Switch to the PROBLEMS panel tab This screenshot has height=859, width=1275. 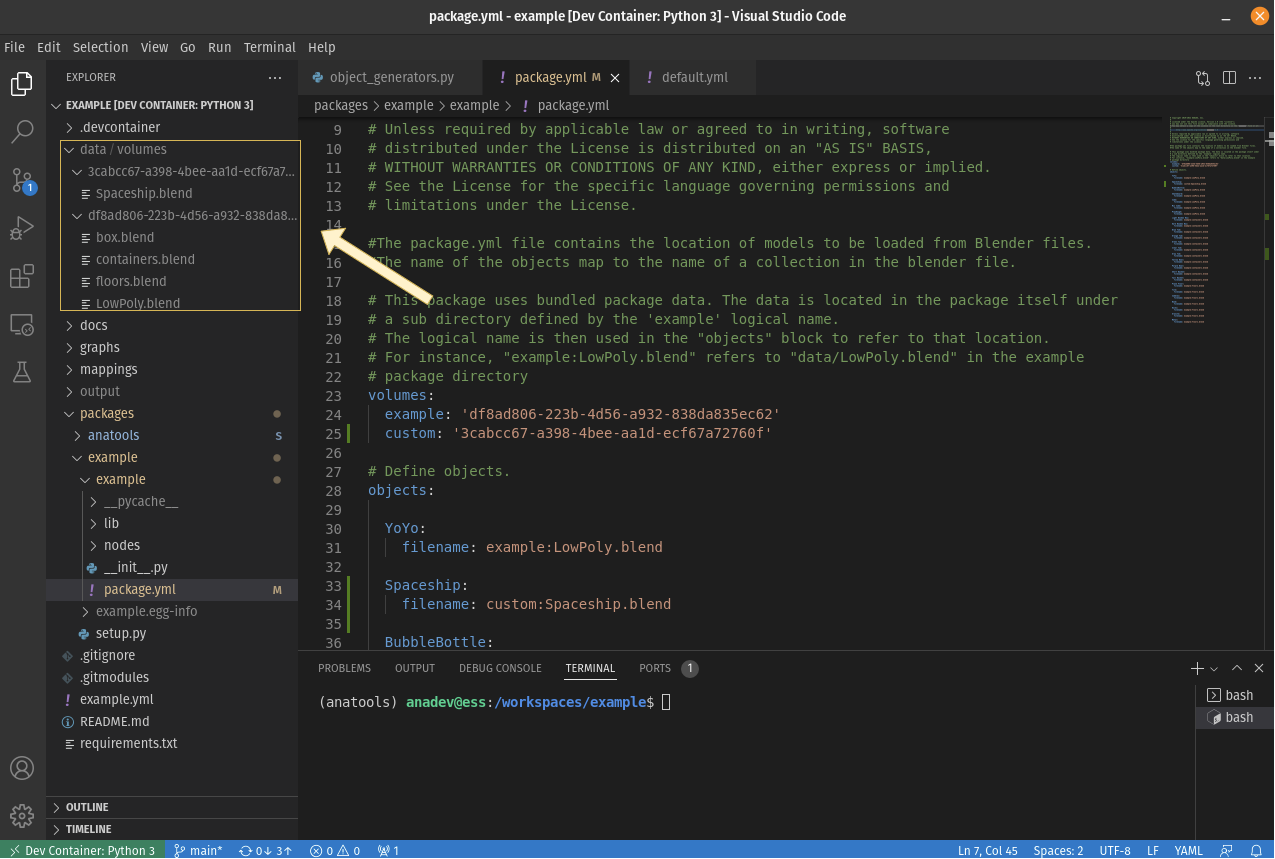344,668
